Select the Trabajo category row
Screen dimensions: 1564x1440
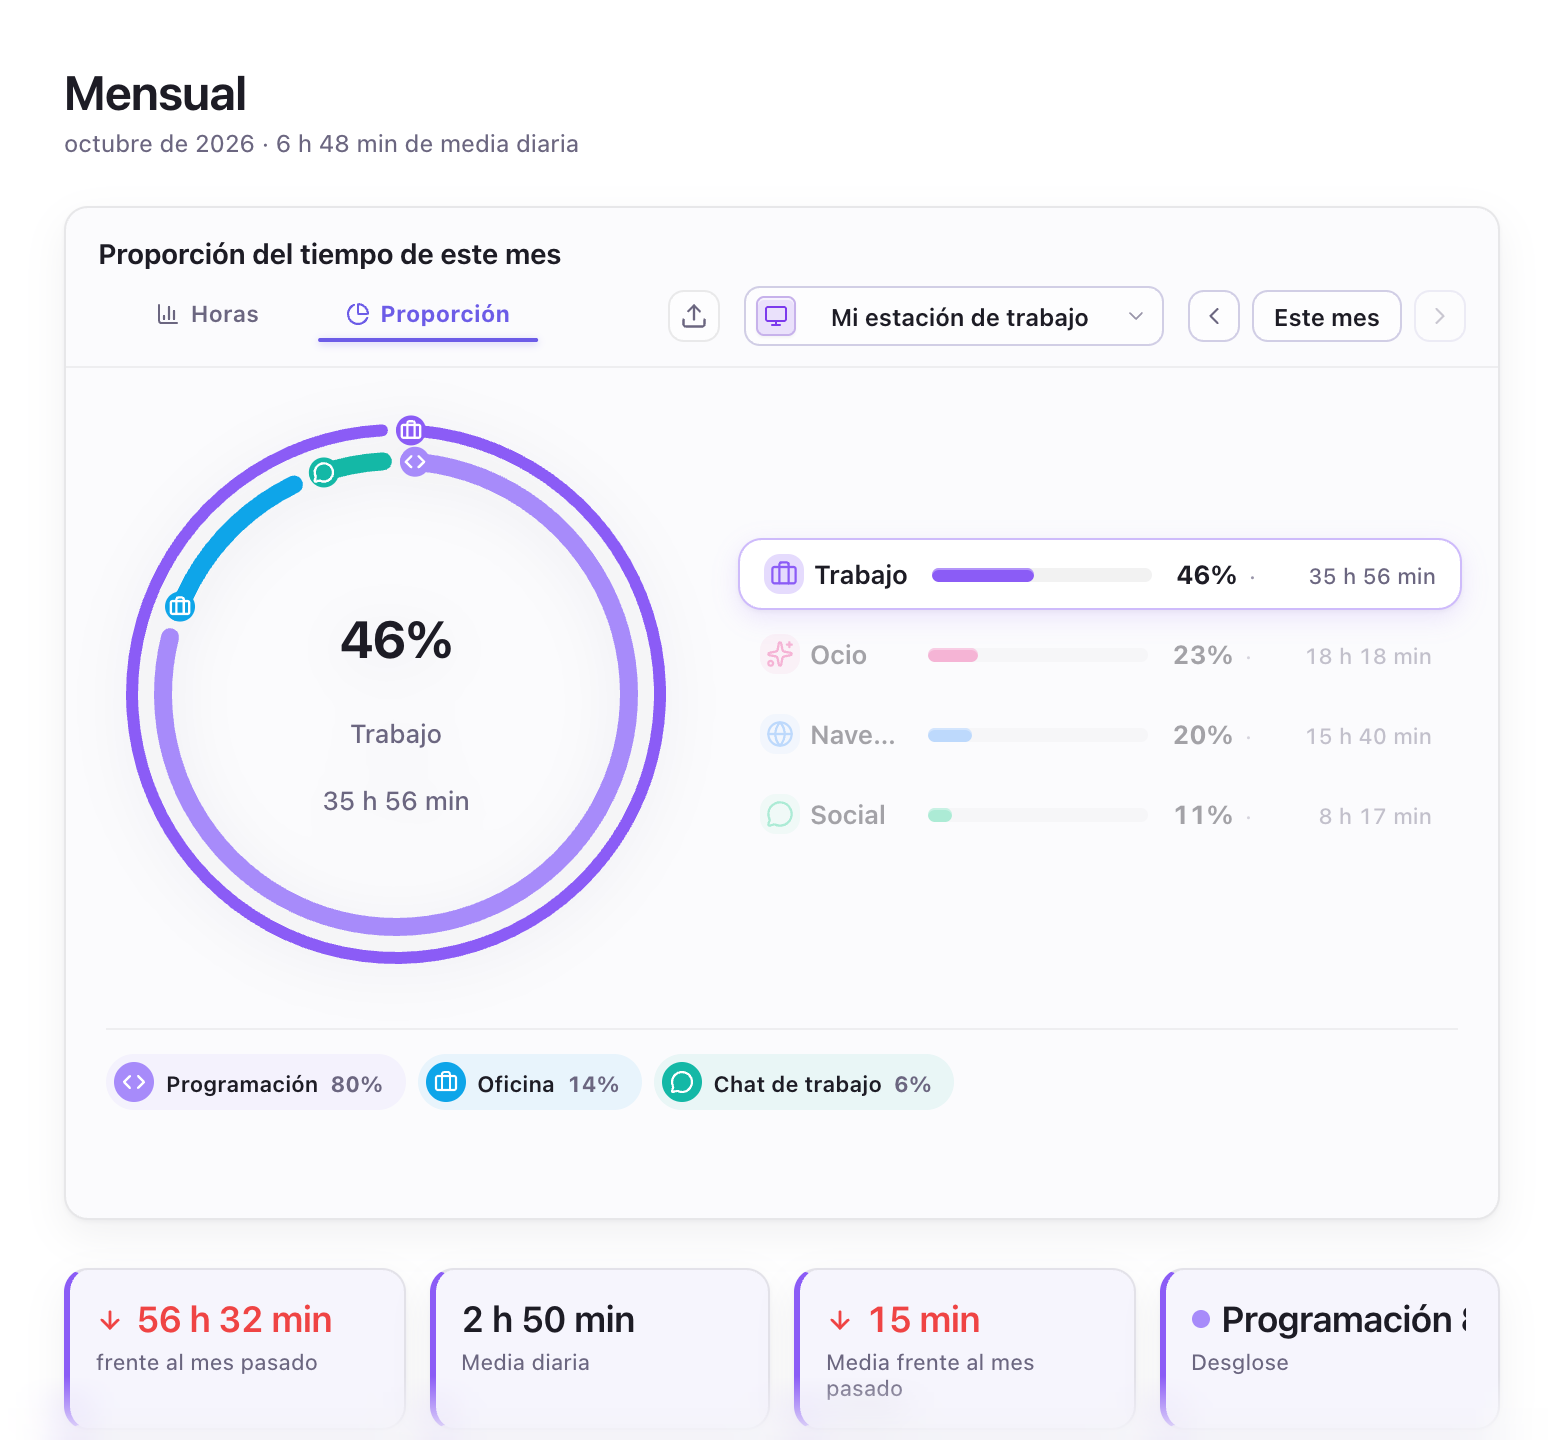pyautogui.click(x=1099, y=574)
